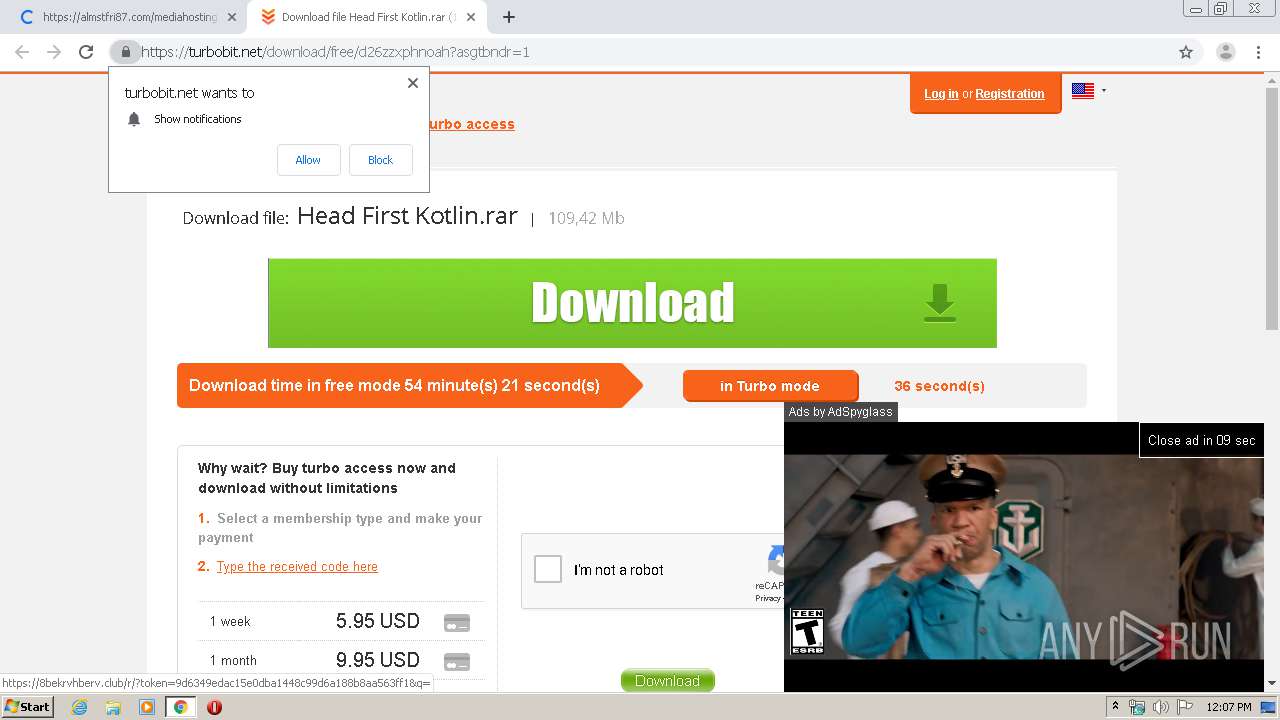Click the Ads by AdSpyglass label
Screen dimensions: 1280x720
pyautogui.click(x=840, y=412)
